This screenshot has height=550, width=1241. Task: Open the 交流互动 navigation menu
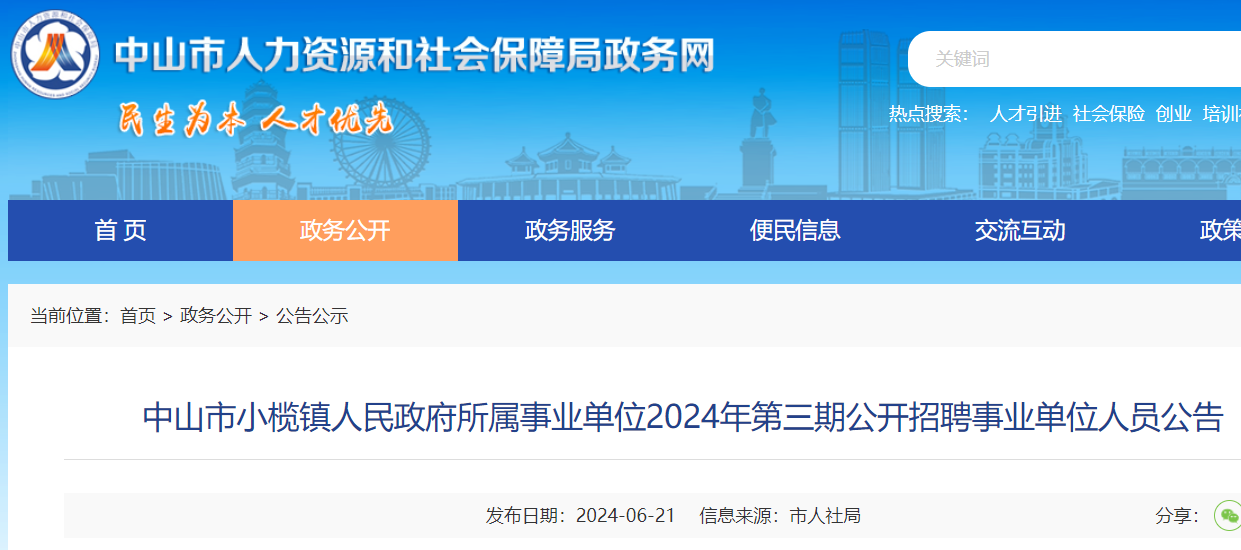click(1020, 231)
